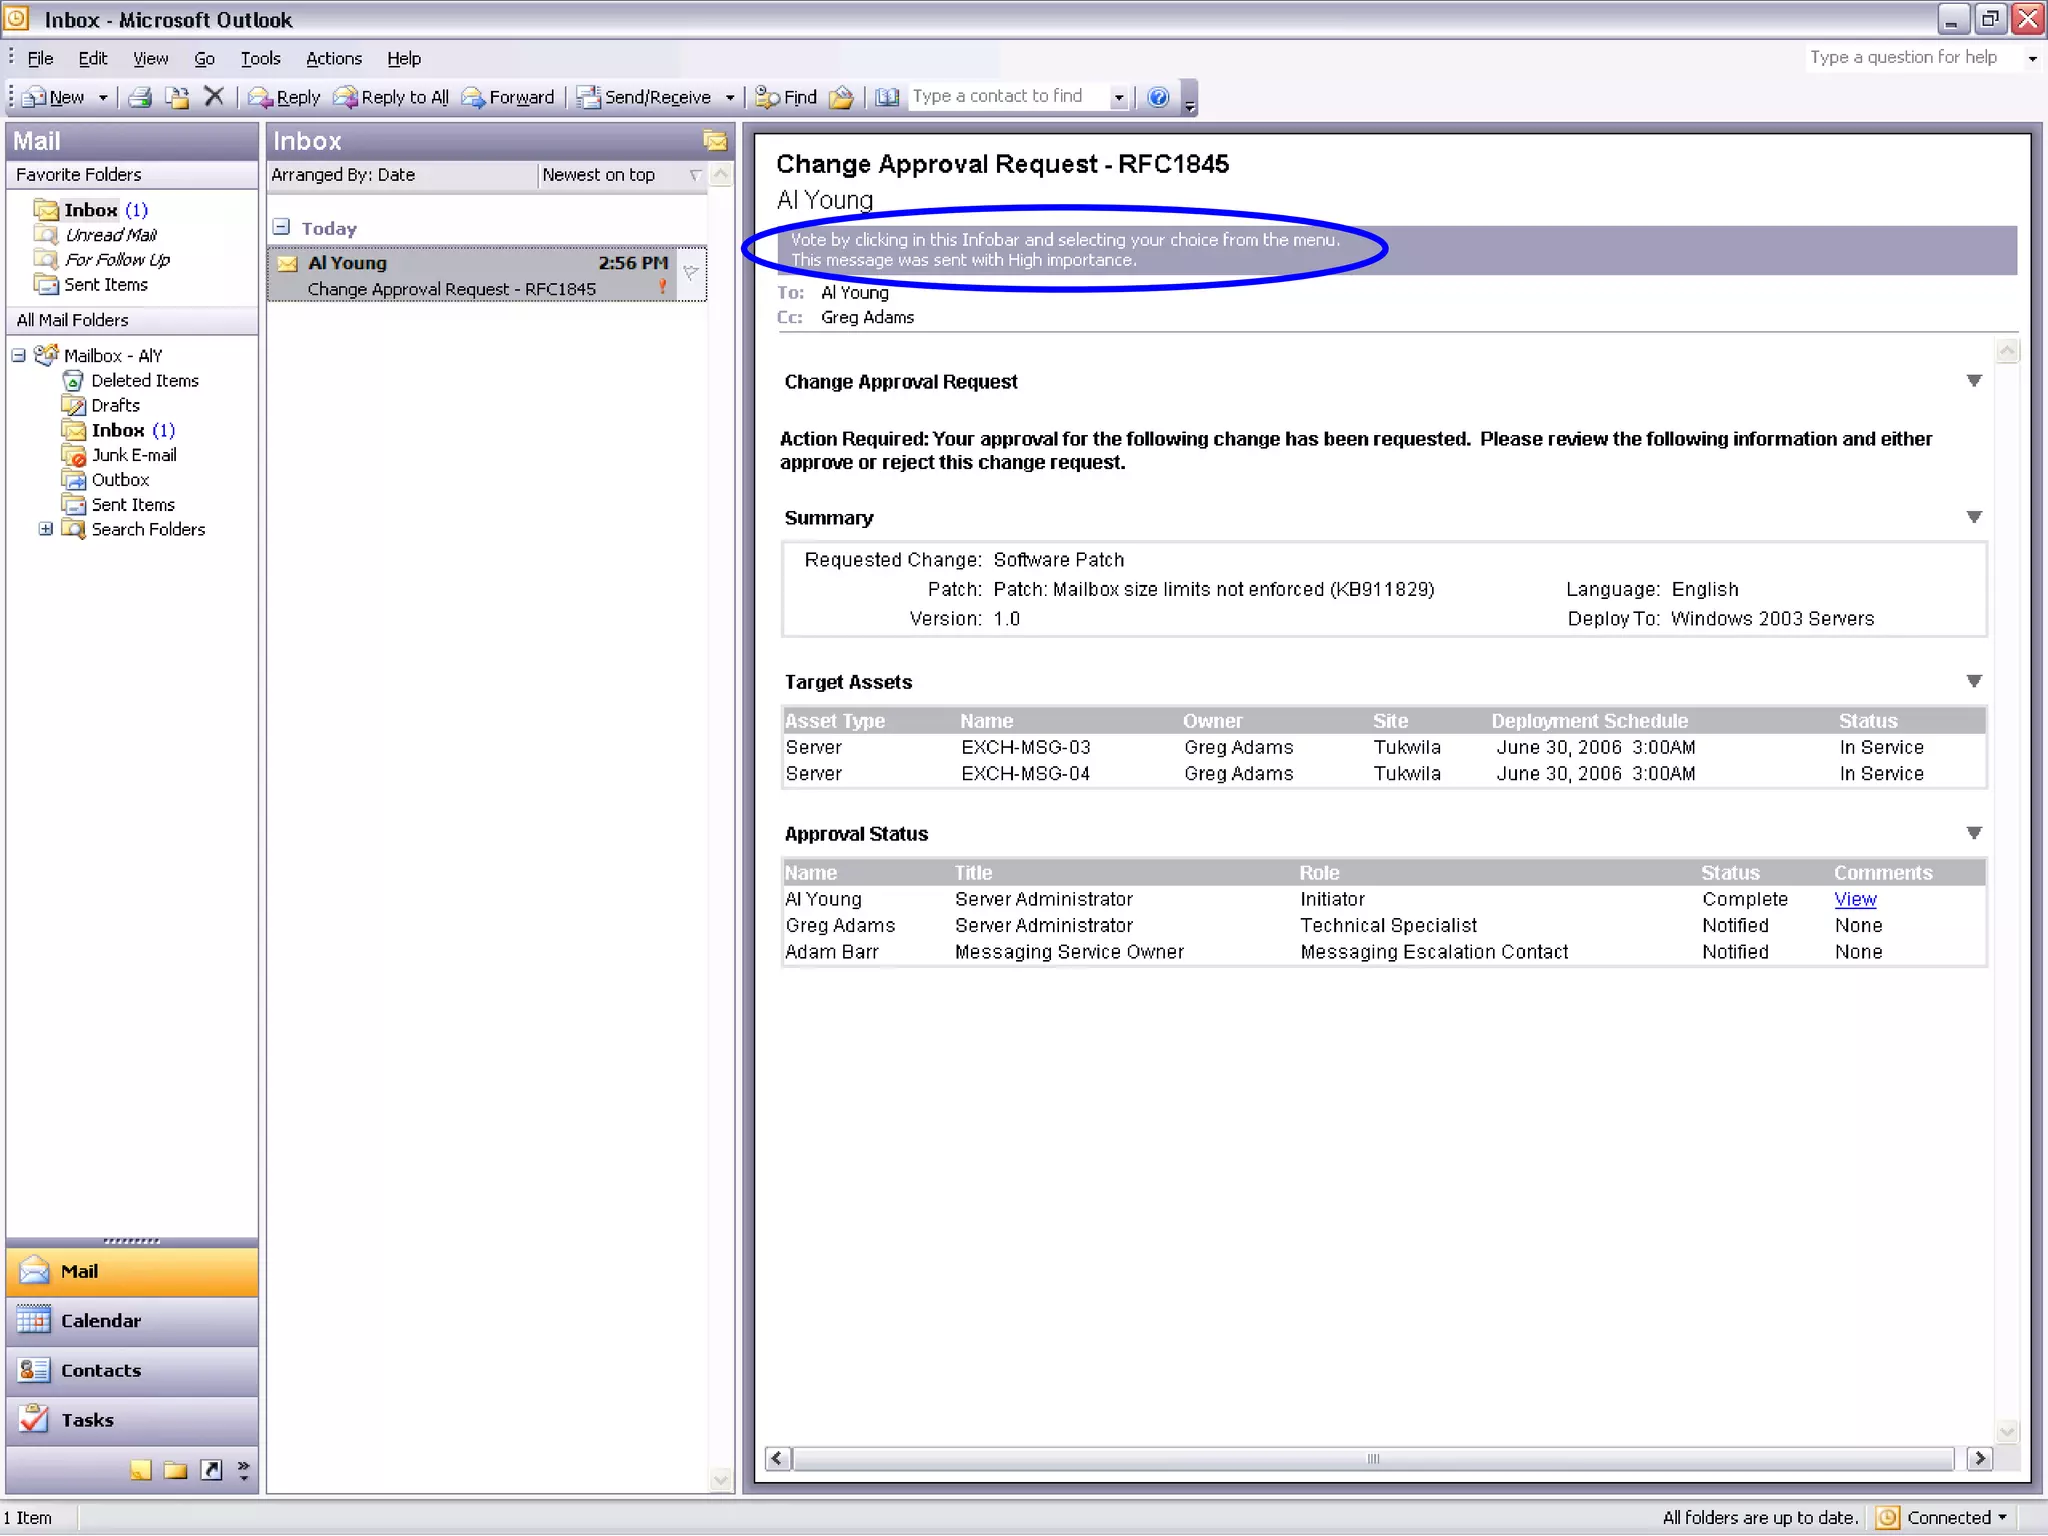Open Folder List icon in navigation pane
The width and height of the screenshot is (2048, 1536).
(x=176, y=1469)
